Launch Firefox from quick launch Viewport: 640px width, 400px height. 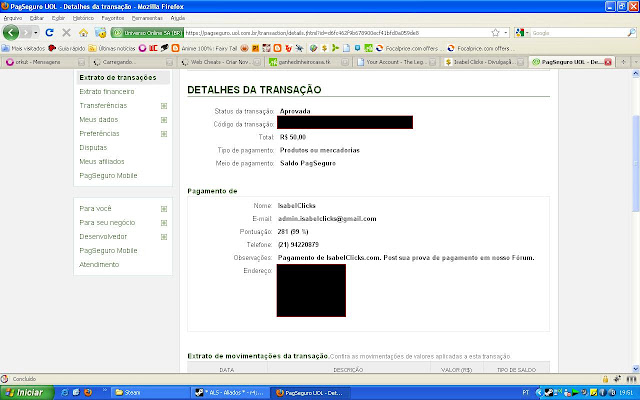88,393
